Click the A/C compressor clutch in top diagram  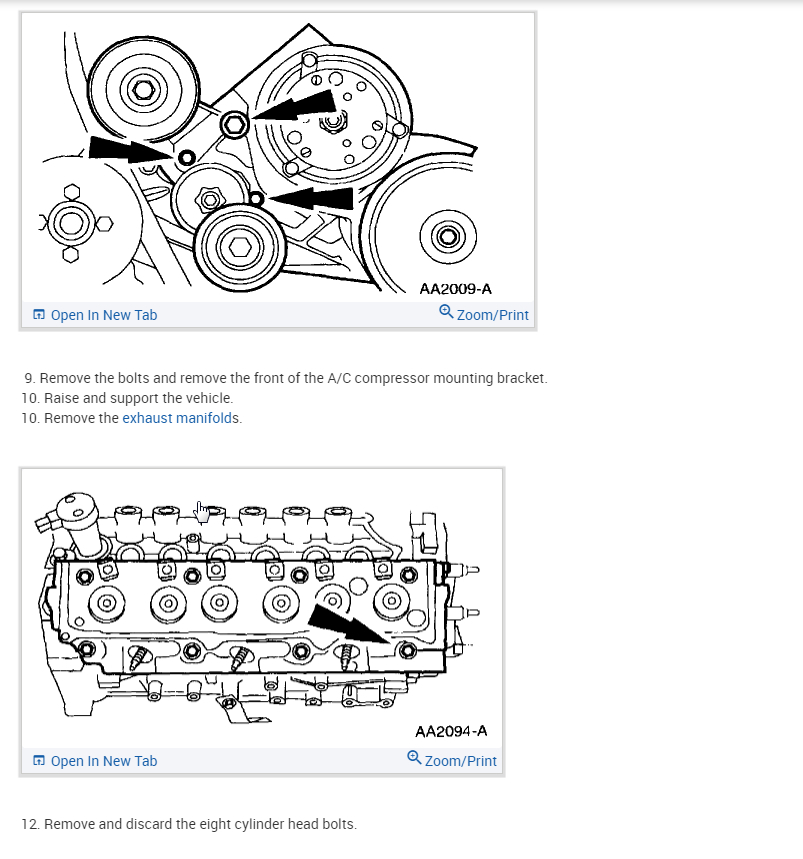tap(332, 116)
